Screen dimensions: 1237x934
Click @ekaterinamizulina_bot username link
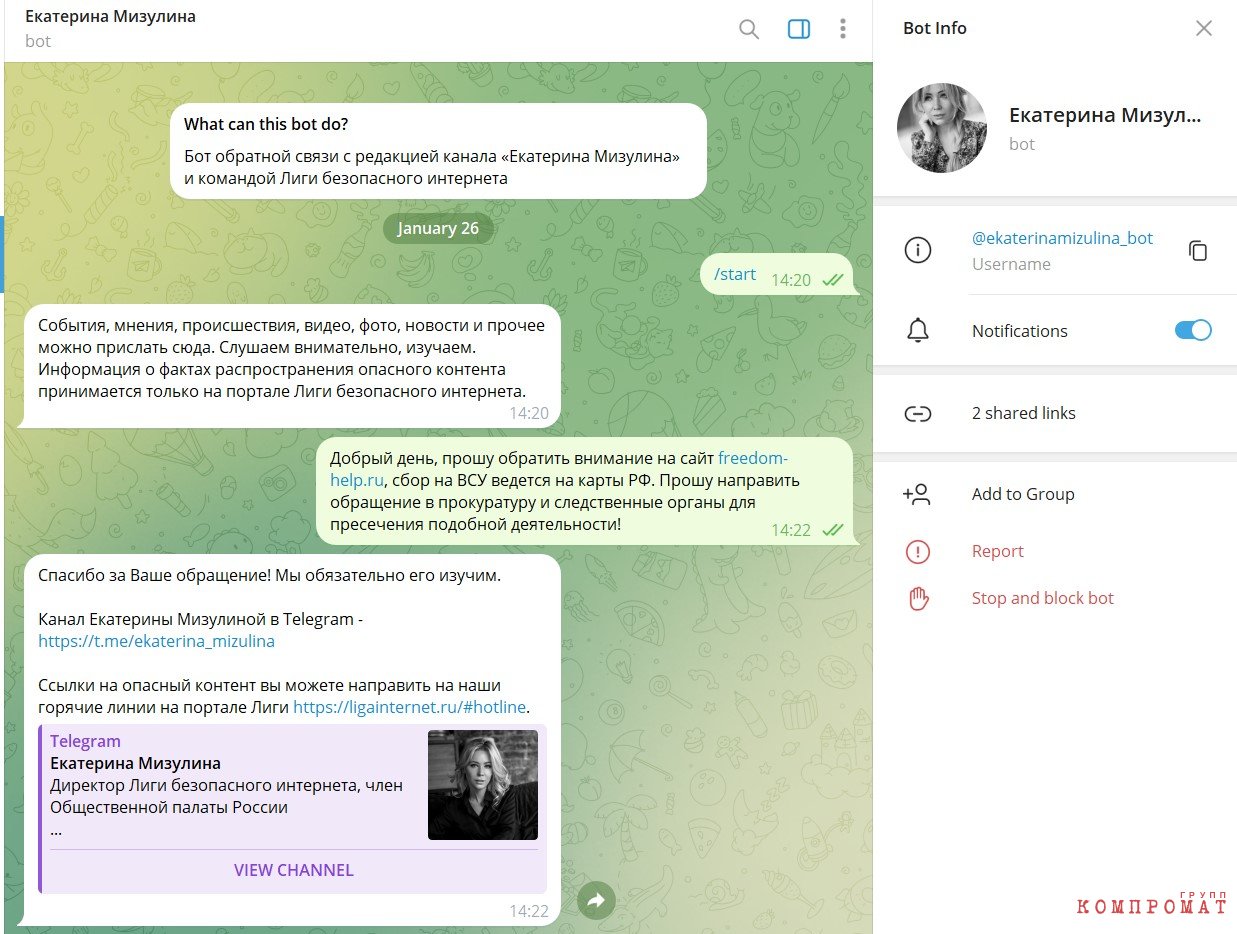click(1062, 238)
